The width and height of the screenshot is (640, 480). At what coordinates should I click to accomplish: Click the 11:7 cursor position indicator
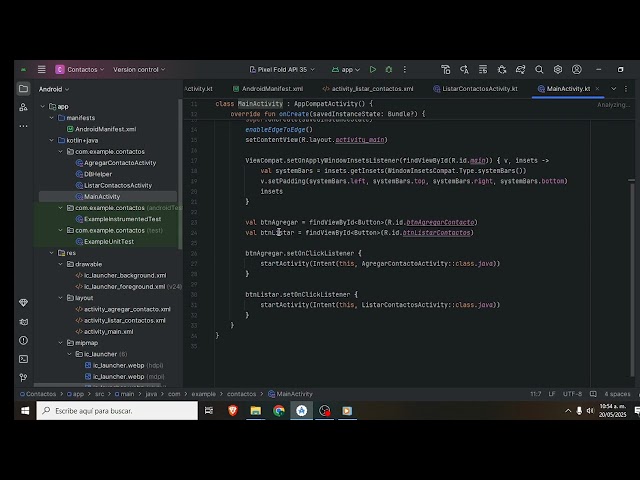click(x=536, y=394)
